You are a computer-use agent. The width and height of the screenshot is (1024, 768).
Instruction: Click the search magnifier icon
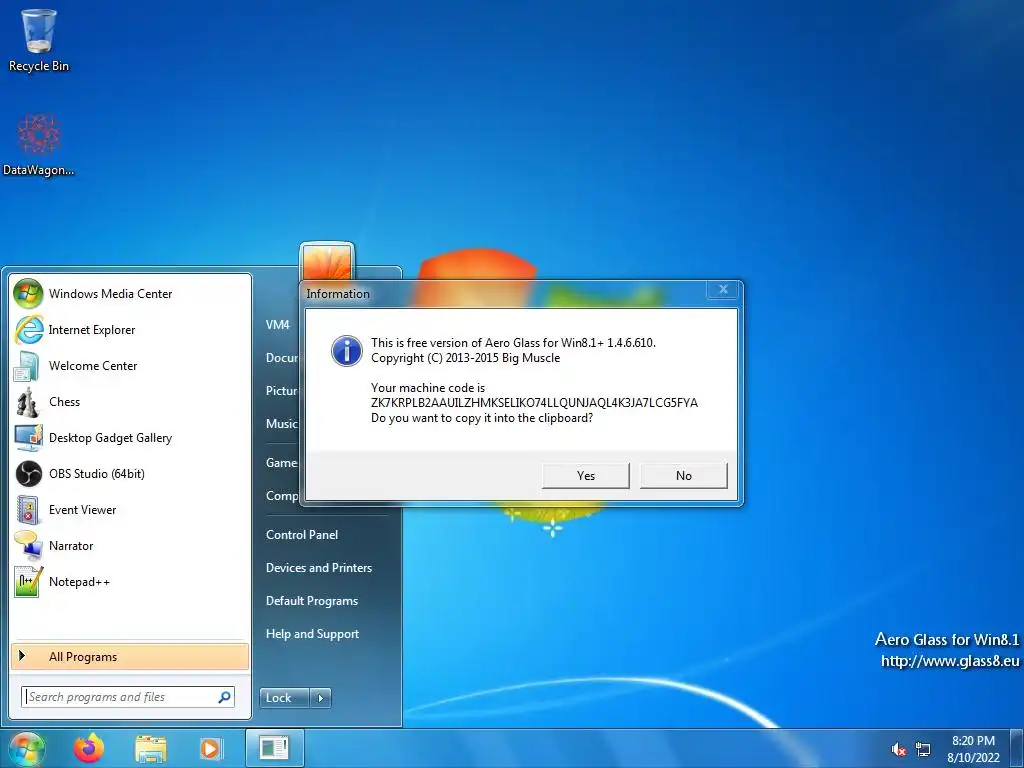pos(224,697)
